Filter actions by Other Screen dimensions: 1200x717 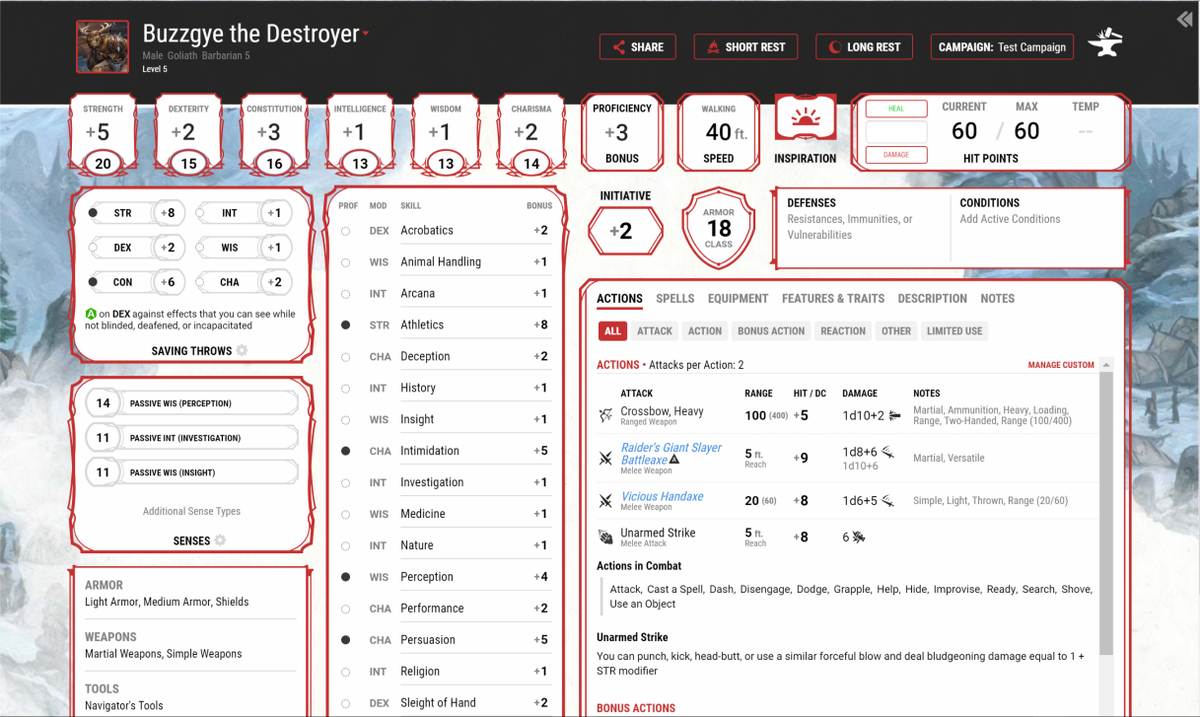pyautogui.click(x=896, y=331)
